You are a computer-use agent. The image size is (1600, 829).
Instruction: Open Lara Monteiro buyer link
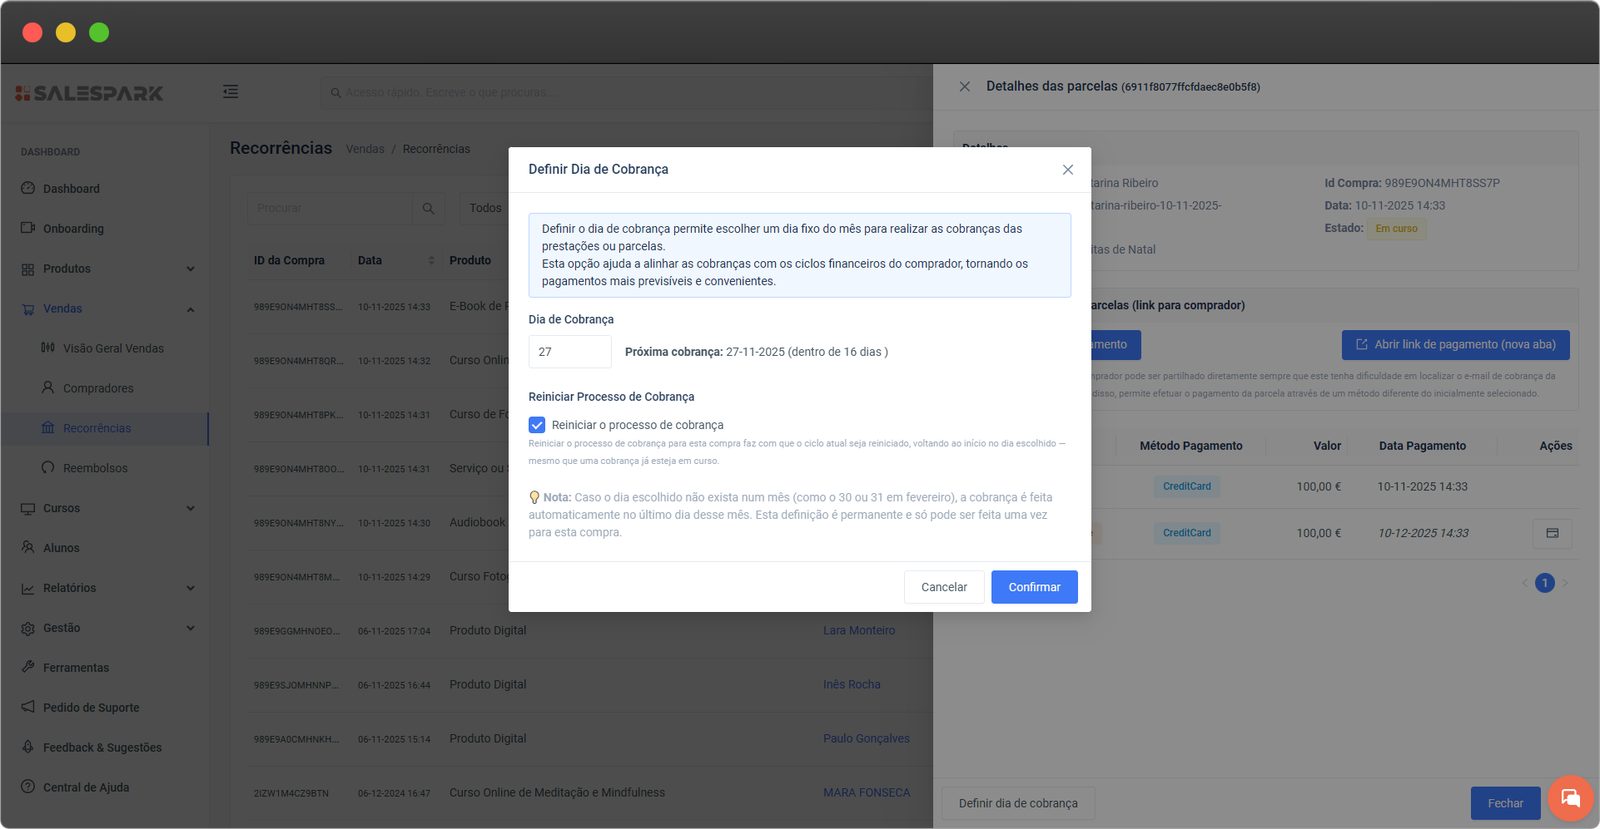858,631
